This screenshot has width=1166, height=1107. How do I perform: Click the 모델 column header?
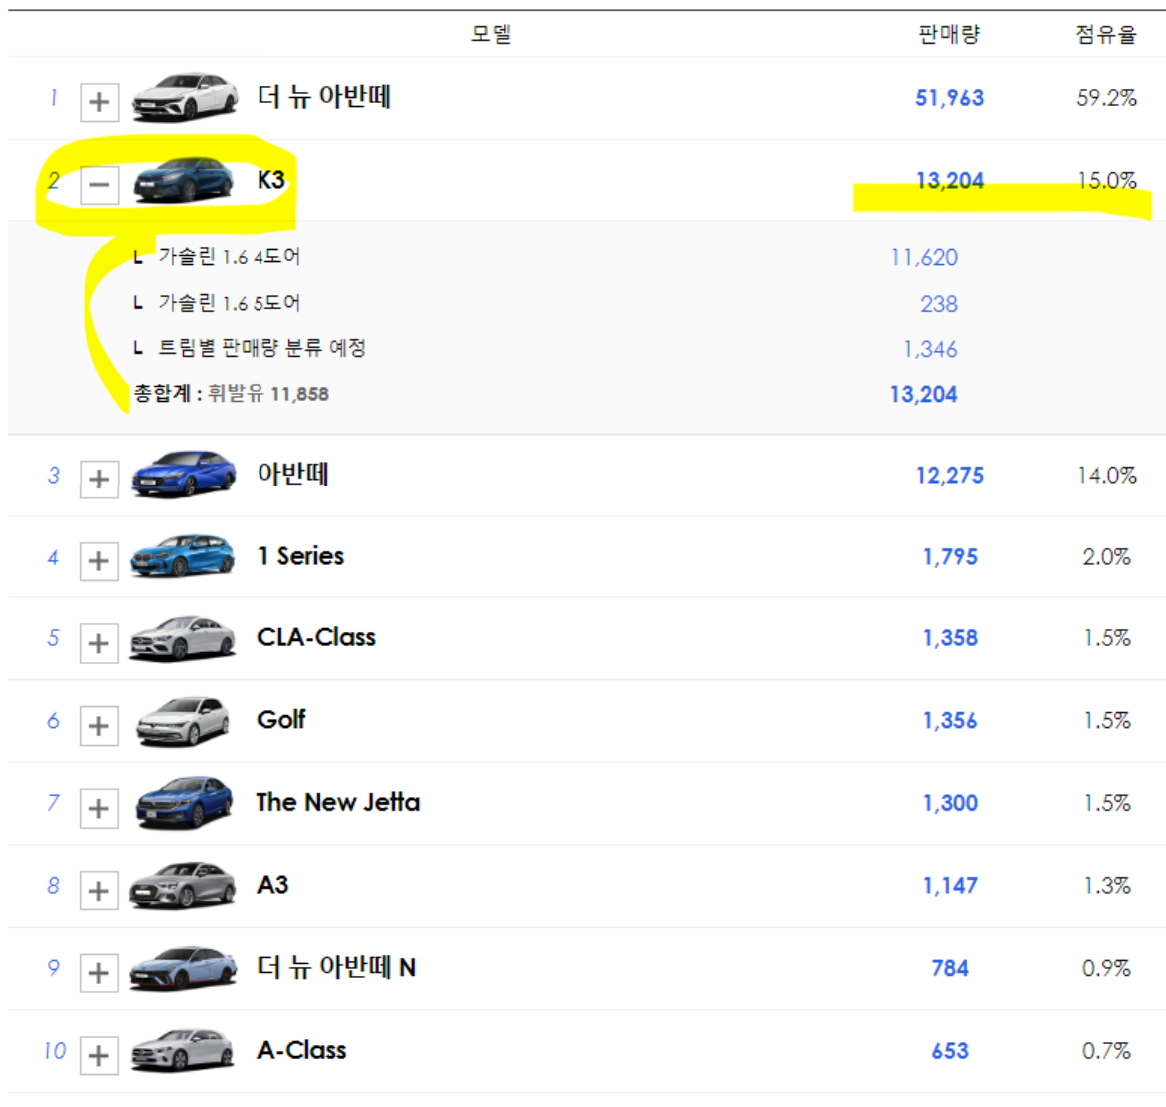491,34
